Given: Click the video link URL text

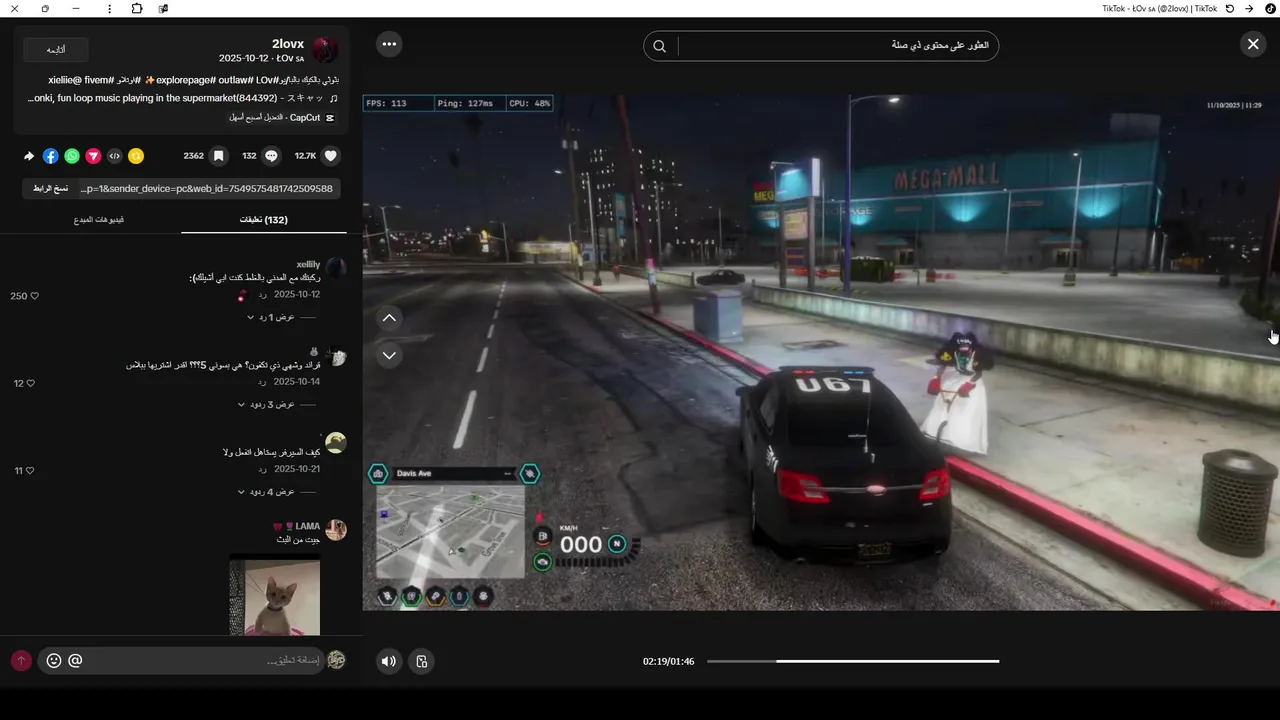Looking at the screenshot, I should tap(207, 189).
